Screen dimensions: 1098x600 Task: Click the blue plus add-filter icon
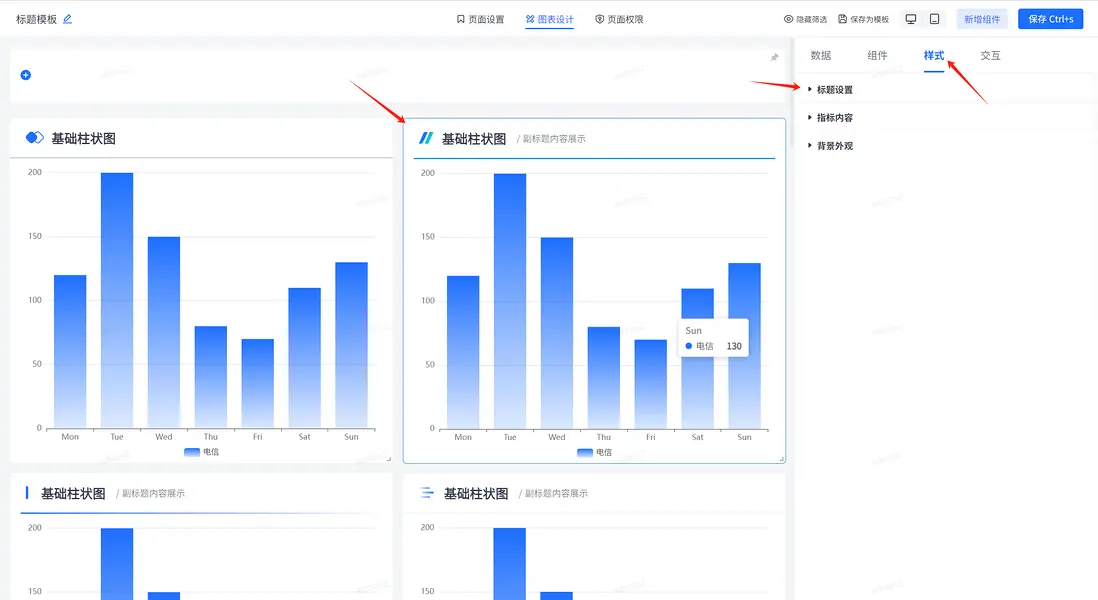coord(26,75)
